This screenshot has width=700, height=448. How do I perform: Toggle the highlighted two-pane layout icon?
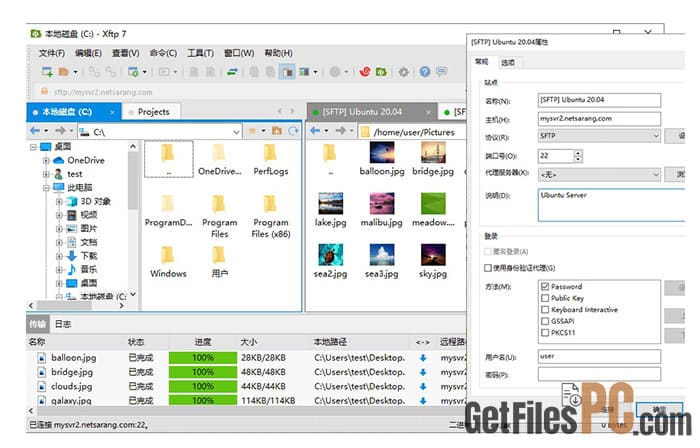pyautogui.click(x=287, y=71)
